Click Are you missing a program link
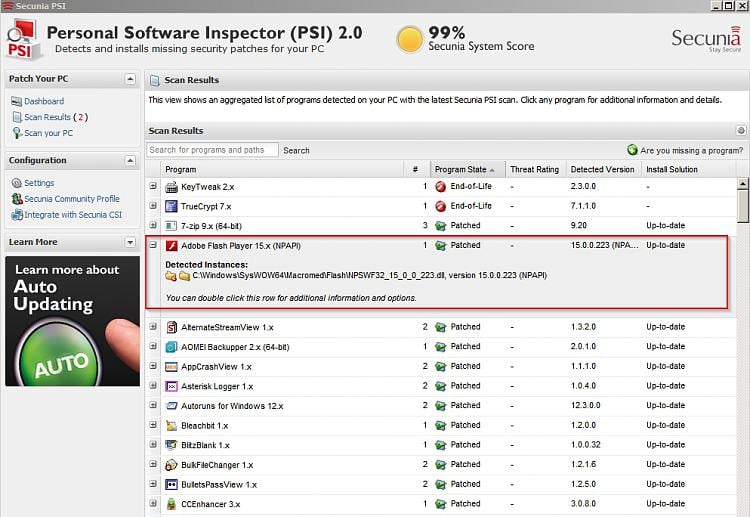Screen dimensions: 750x517 click(691, 151)
